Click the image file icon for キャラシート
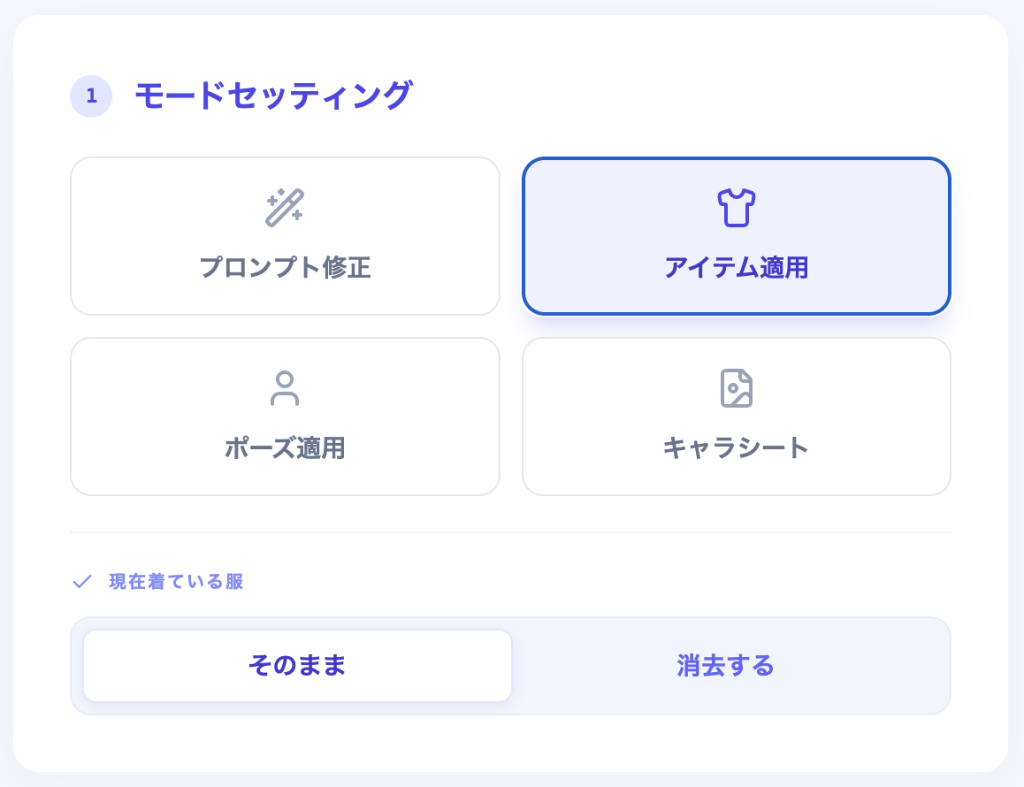The image size is (1024, 787). coord(736,388)
